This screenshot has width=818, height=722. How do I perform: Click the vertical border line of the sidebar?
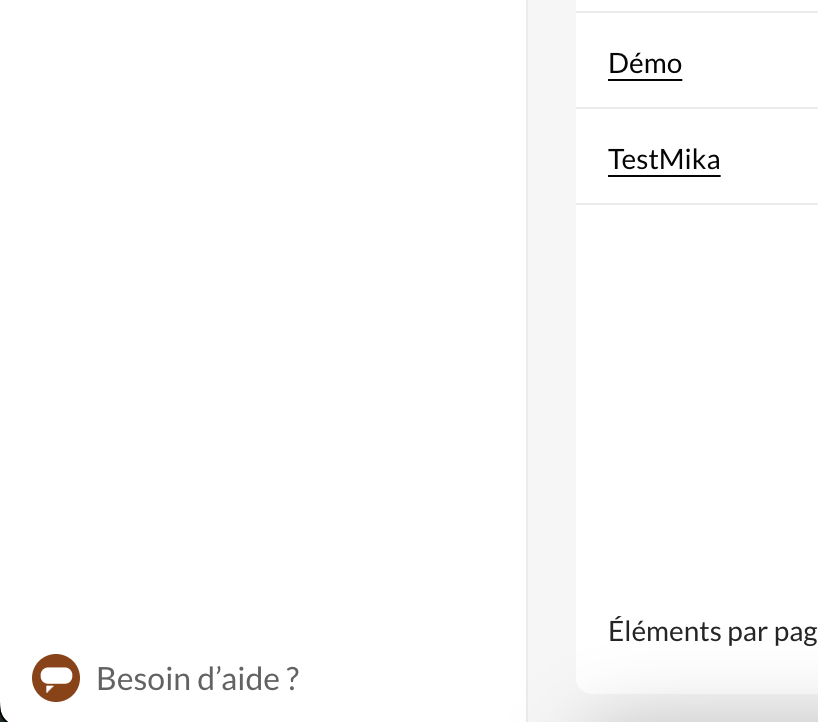click(x=527, y=360)
